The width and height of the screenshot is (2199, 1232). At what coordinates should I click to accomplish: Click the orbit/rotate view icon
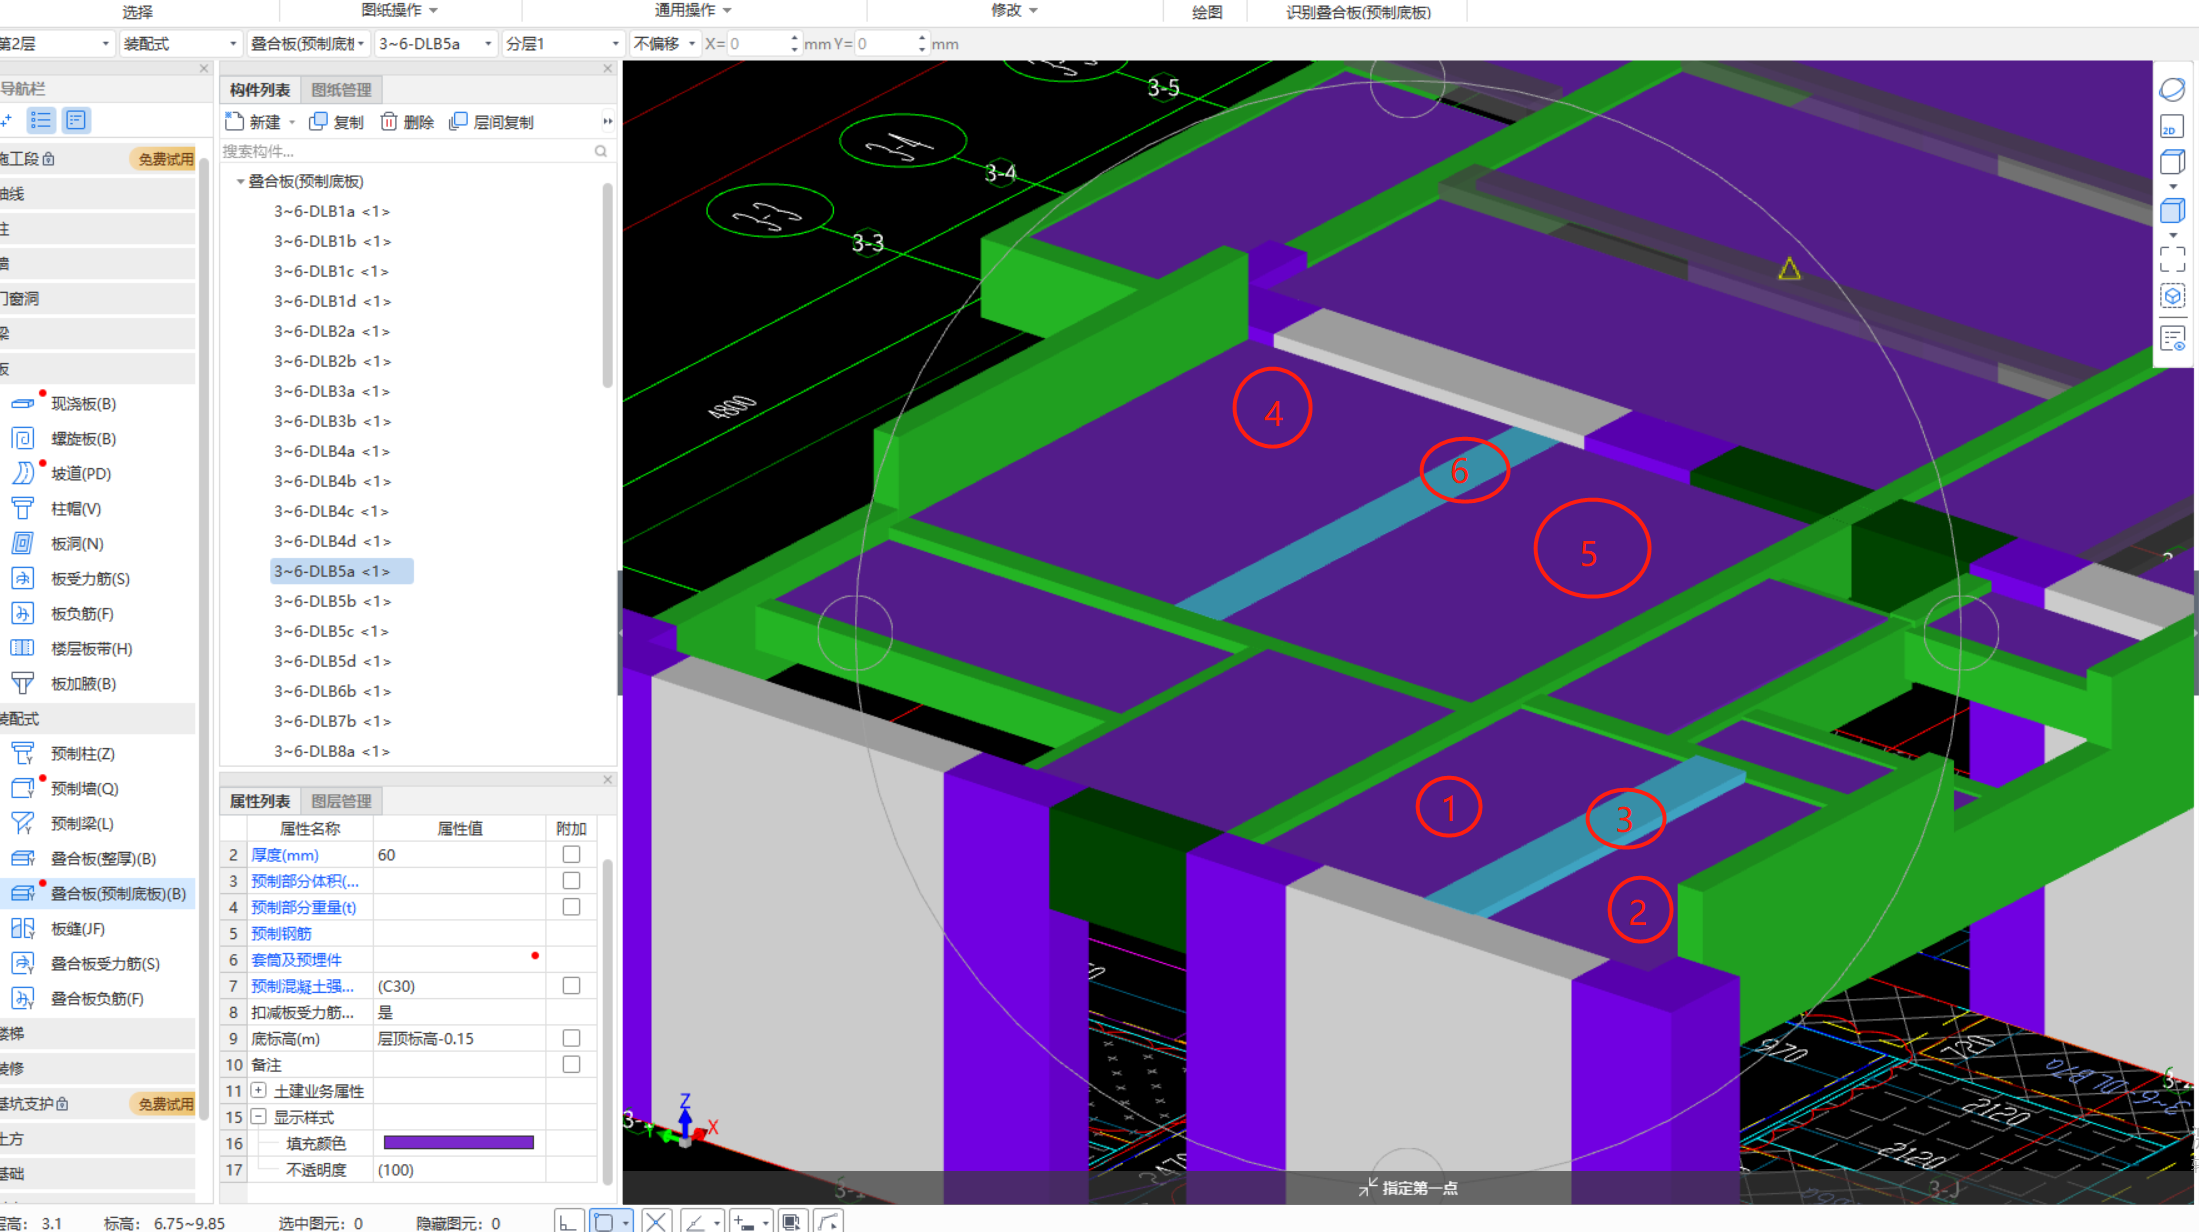click(x=2172, y=90)
